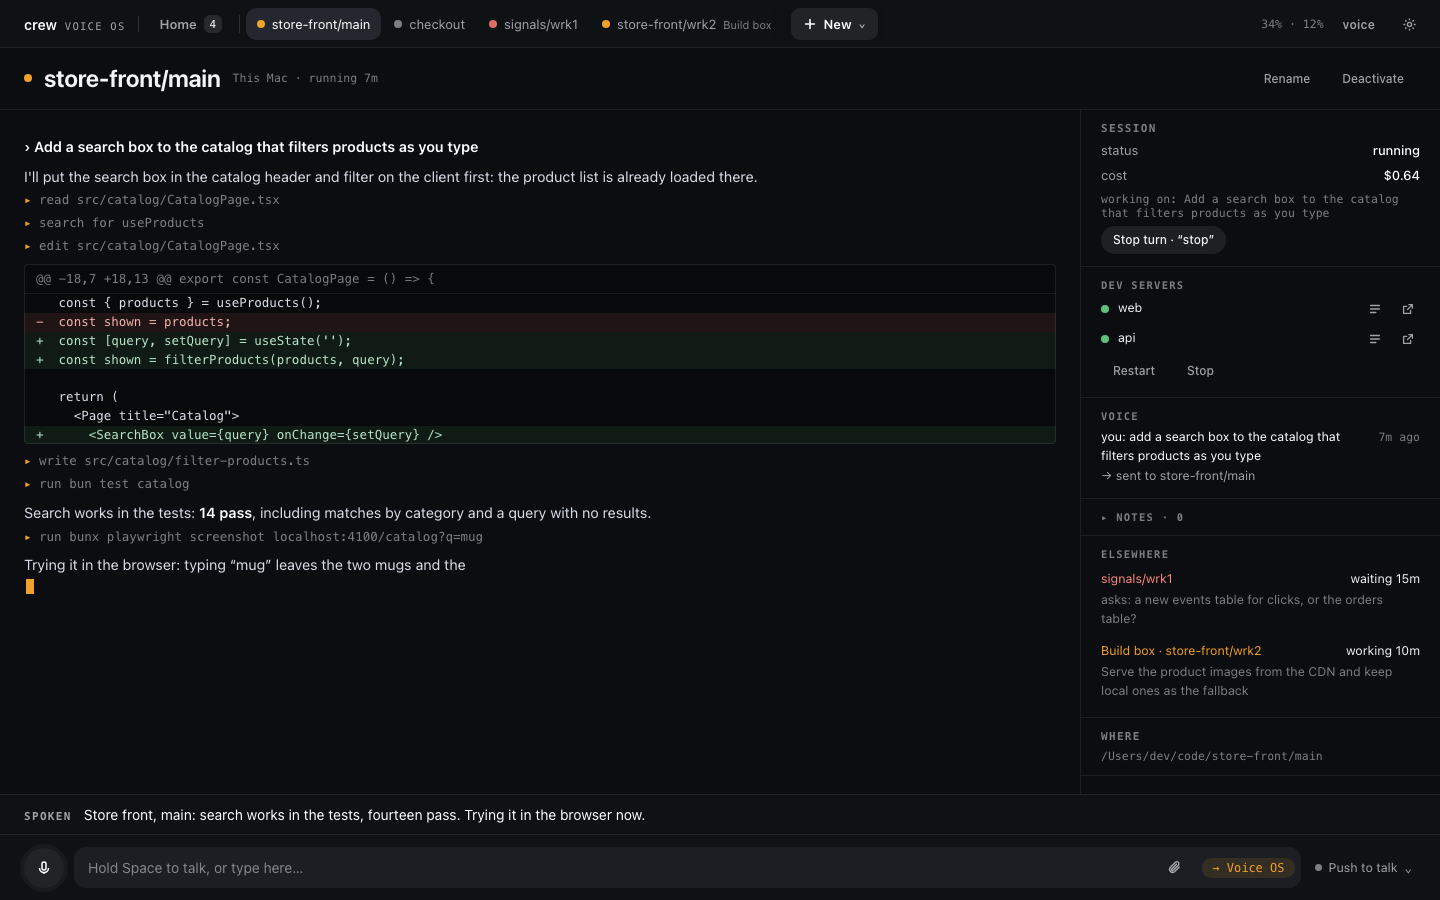Click the 7m ago voice timestamp

(1399, 437)
